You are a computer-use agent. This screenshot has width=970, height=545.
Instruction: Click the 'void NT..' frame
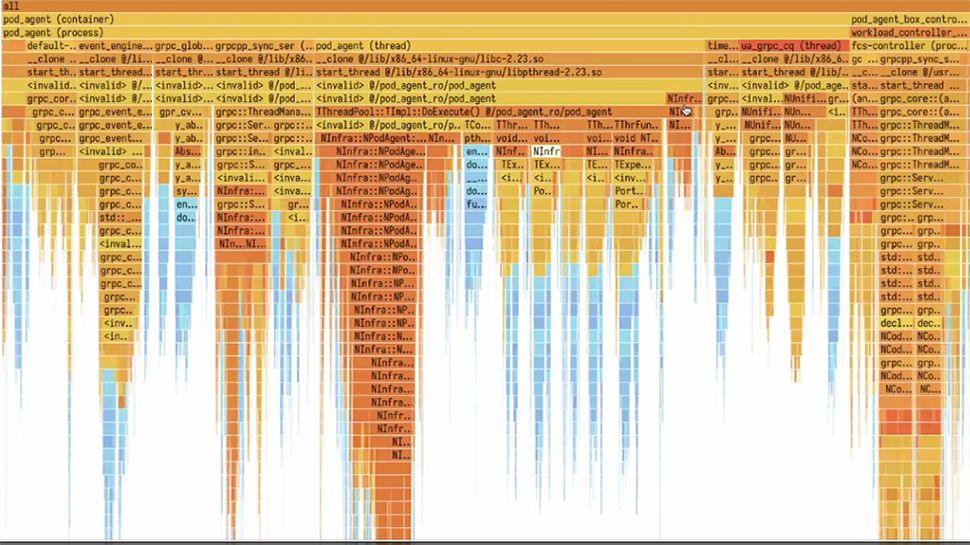point(637,138)
